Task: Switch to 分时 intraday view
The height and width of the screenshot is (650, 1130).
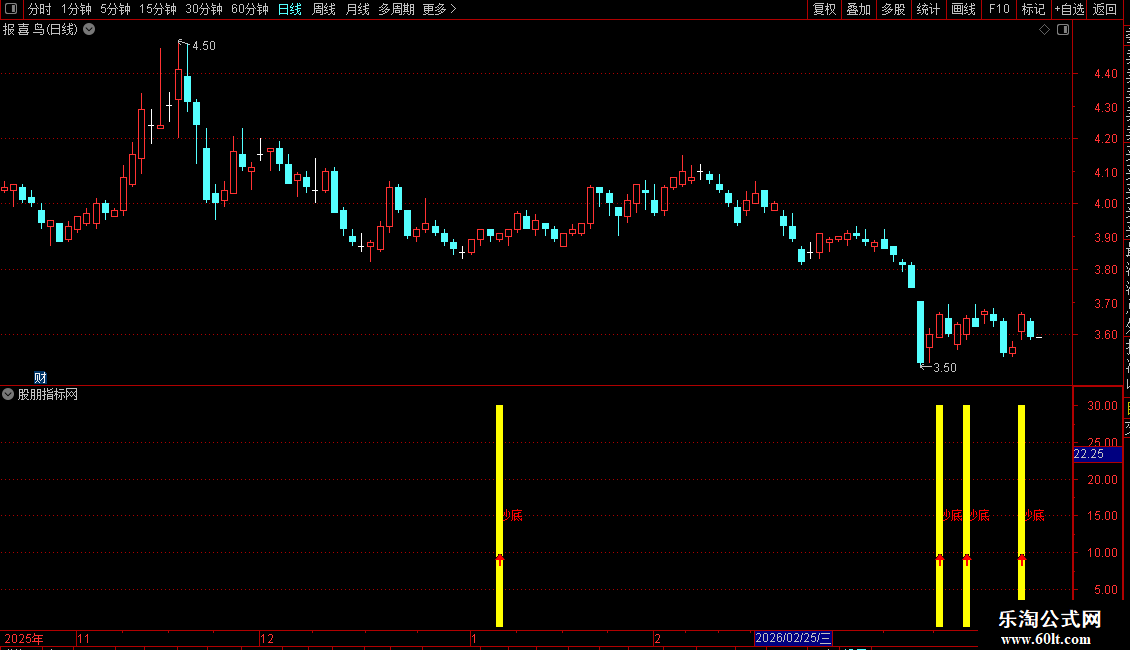Action: [x=40, y=9]
